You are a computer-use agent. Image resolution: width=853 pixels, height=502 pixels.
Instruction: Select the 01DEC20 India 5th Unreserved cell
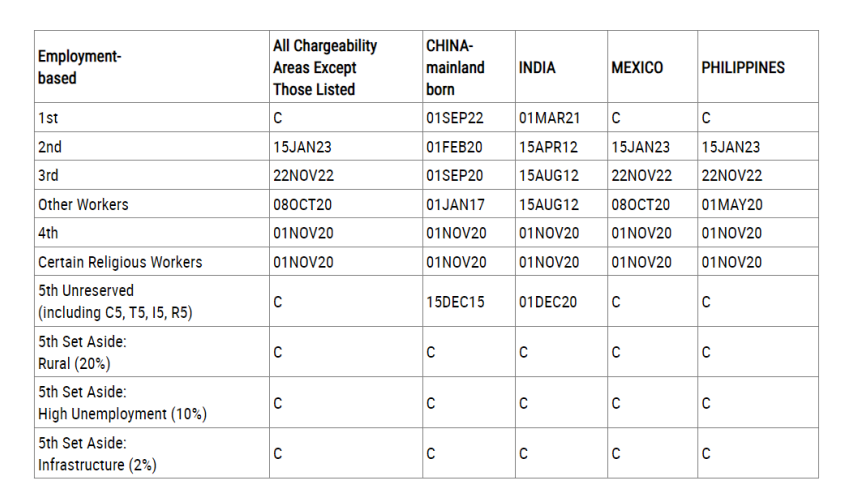pos(548,302)
